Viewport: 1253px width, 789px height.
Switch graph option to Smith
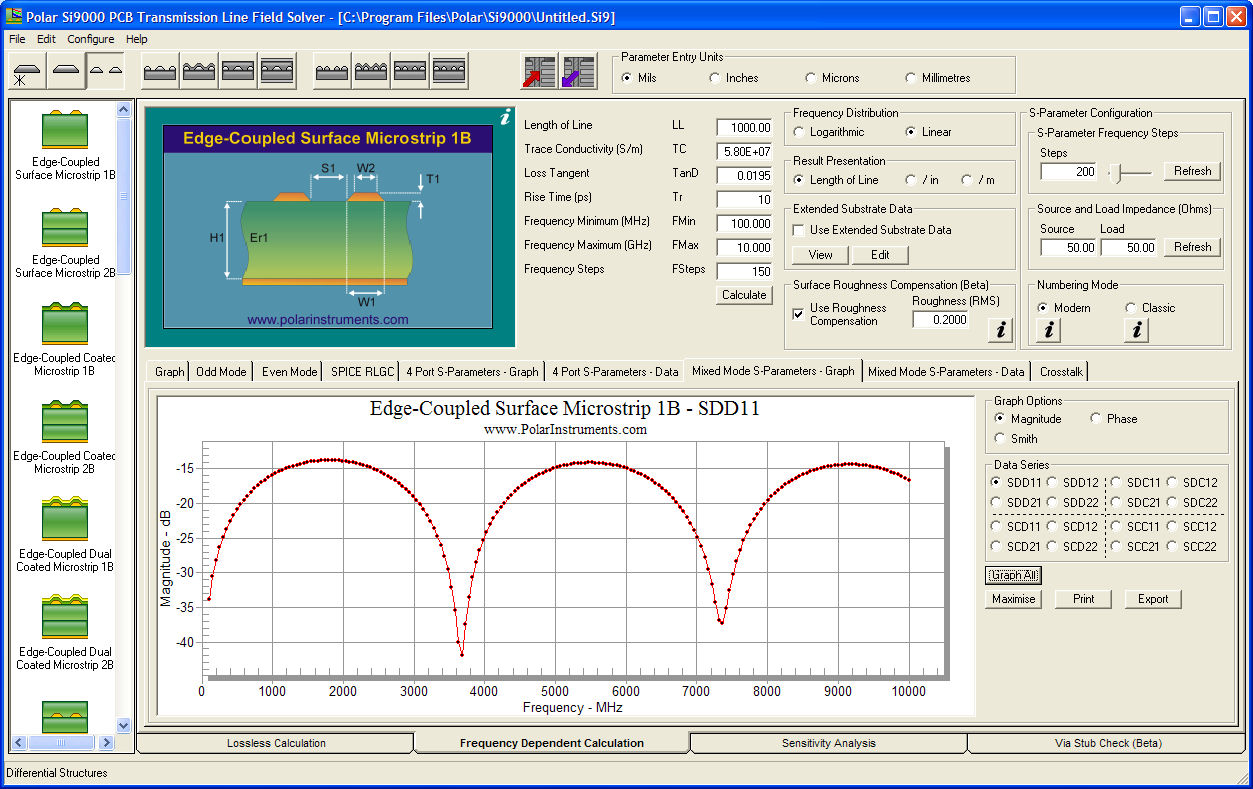(x=1000, y=439)
